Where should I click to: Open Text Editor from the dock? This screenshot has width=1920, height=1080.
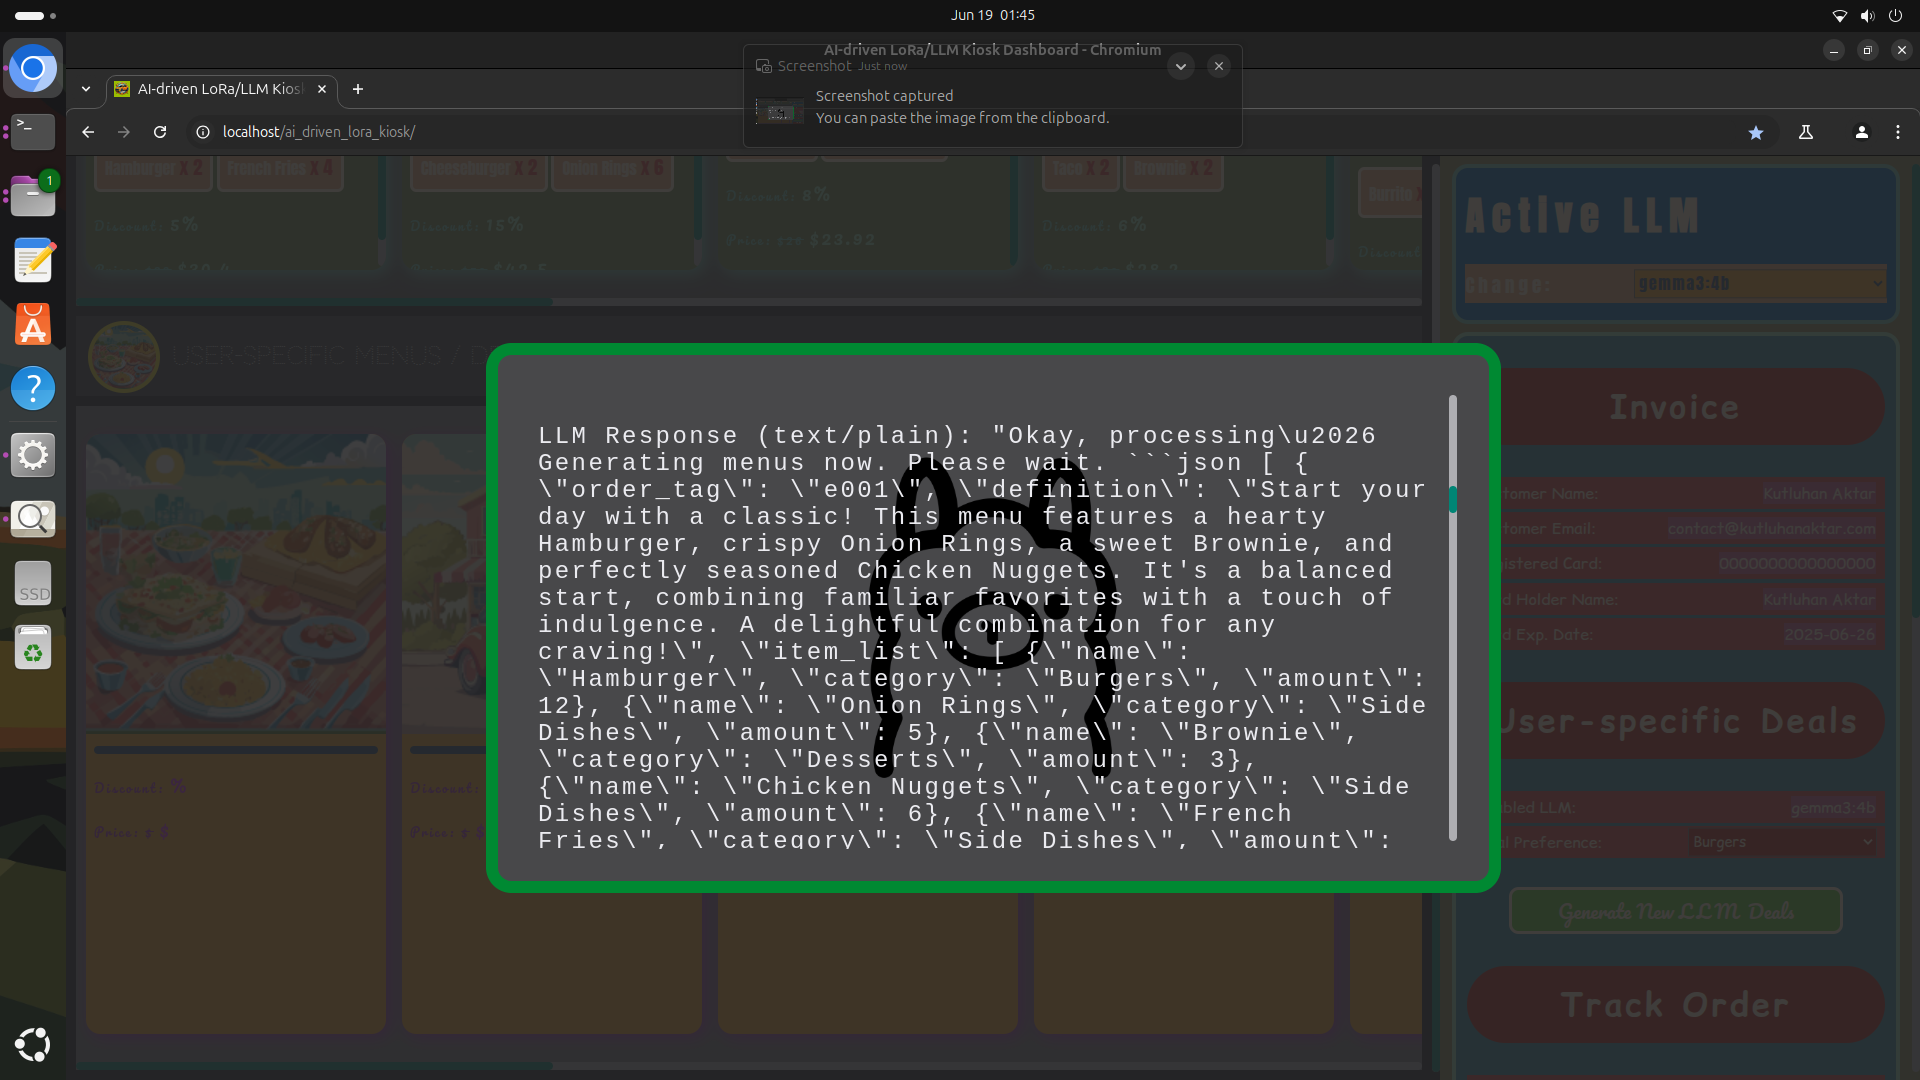33,260
